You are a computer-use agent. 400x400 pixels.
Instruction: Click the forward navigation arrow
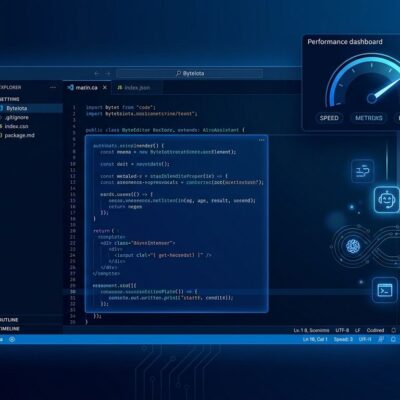point(108,73)
